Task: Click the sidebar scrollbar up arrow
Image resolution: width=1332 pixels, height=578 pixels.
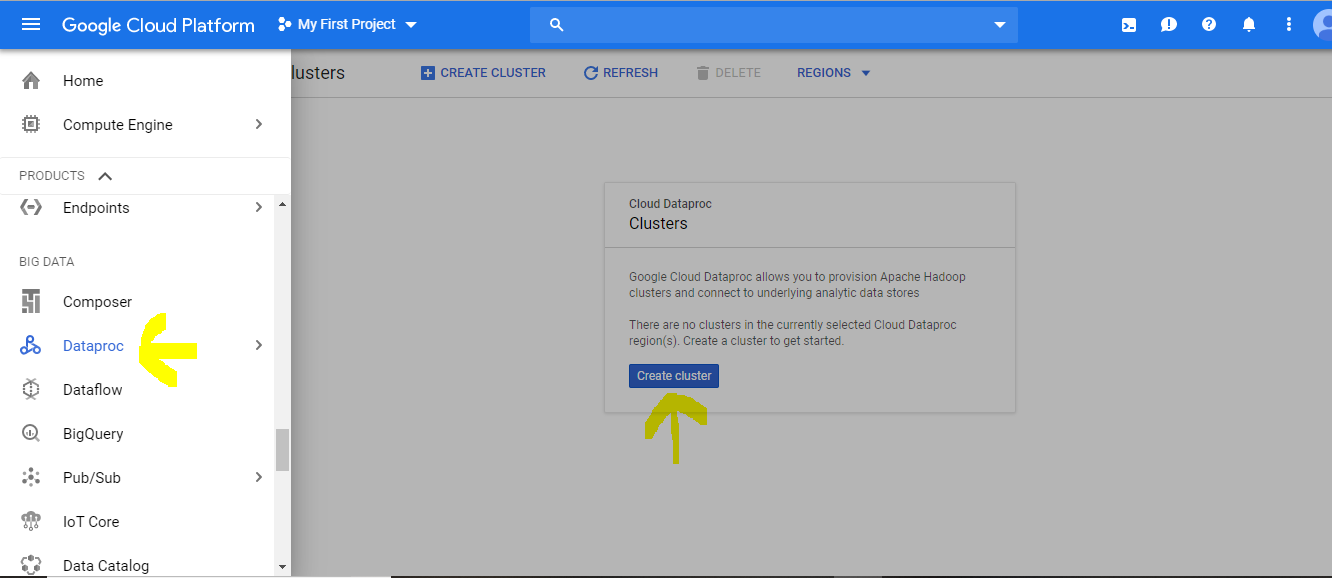Action: coord(282,204)
